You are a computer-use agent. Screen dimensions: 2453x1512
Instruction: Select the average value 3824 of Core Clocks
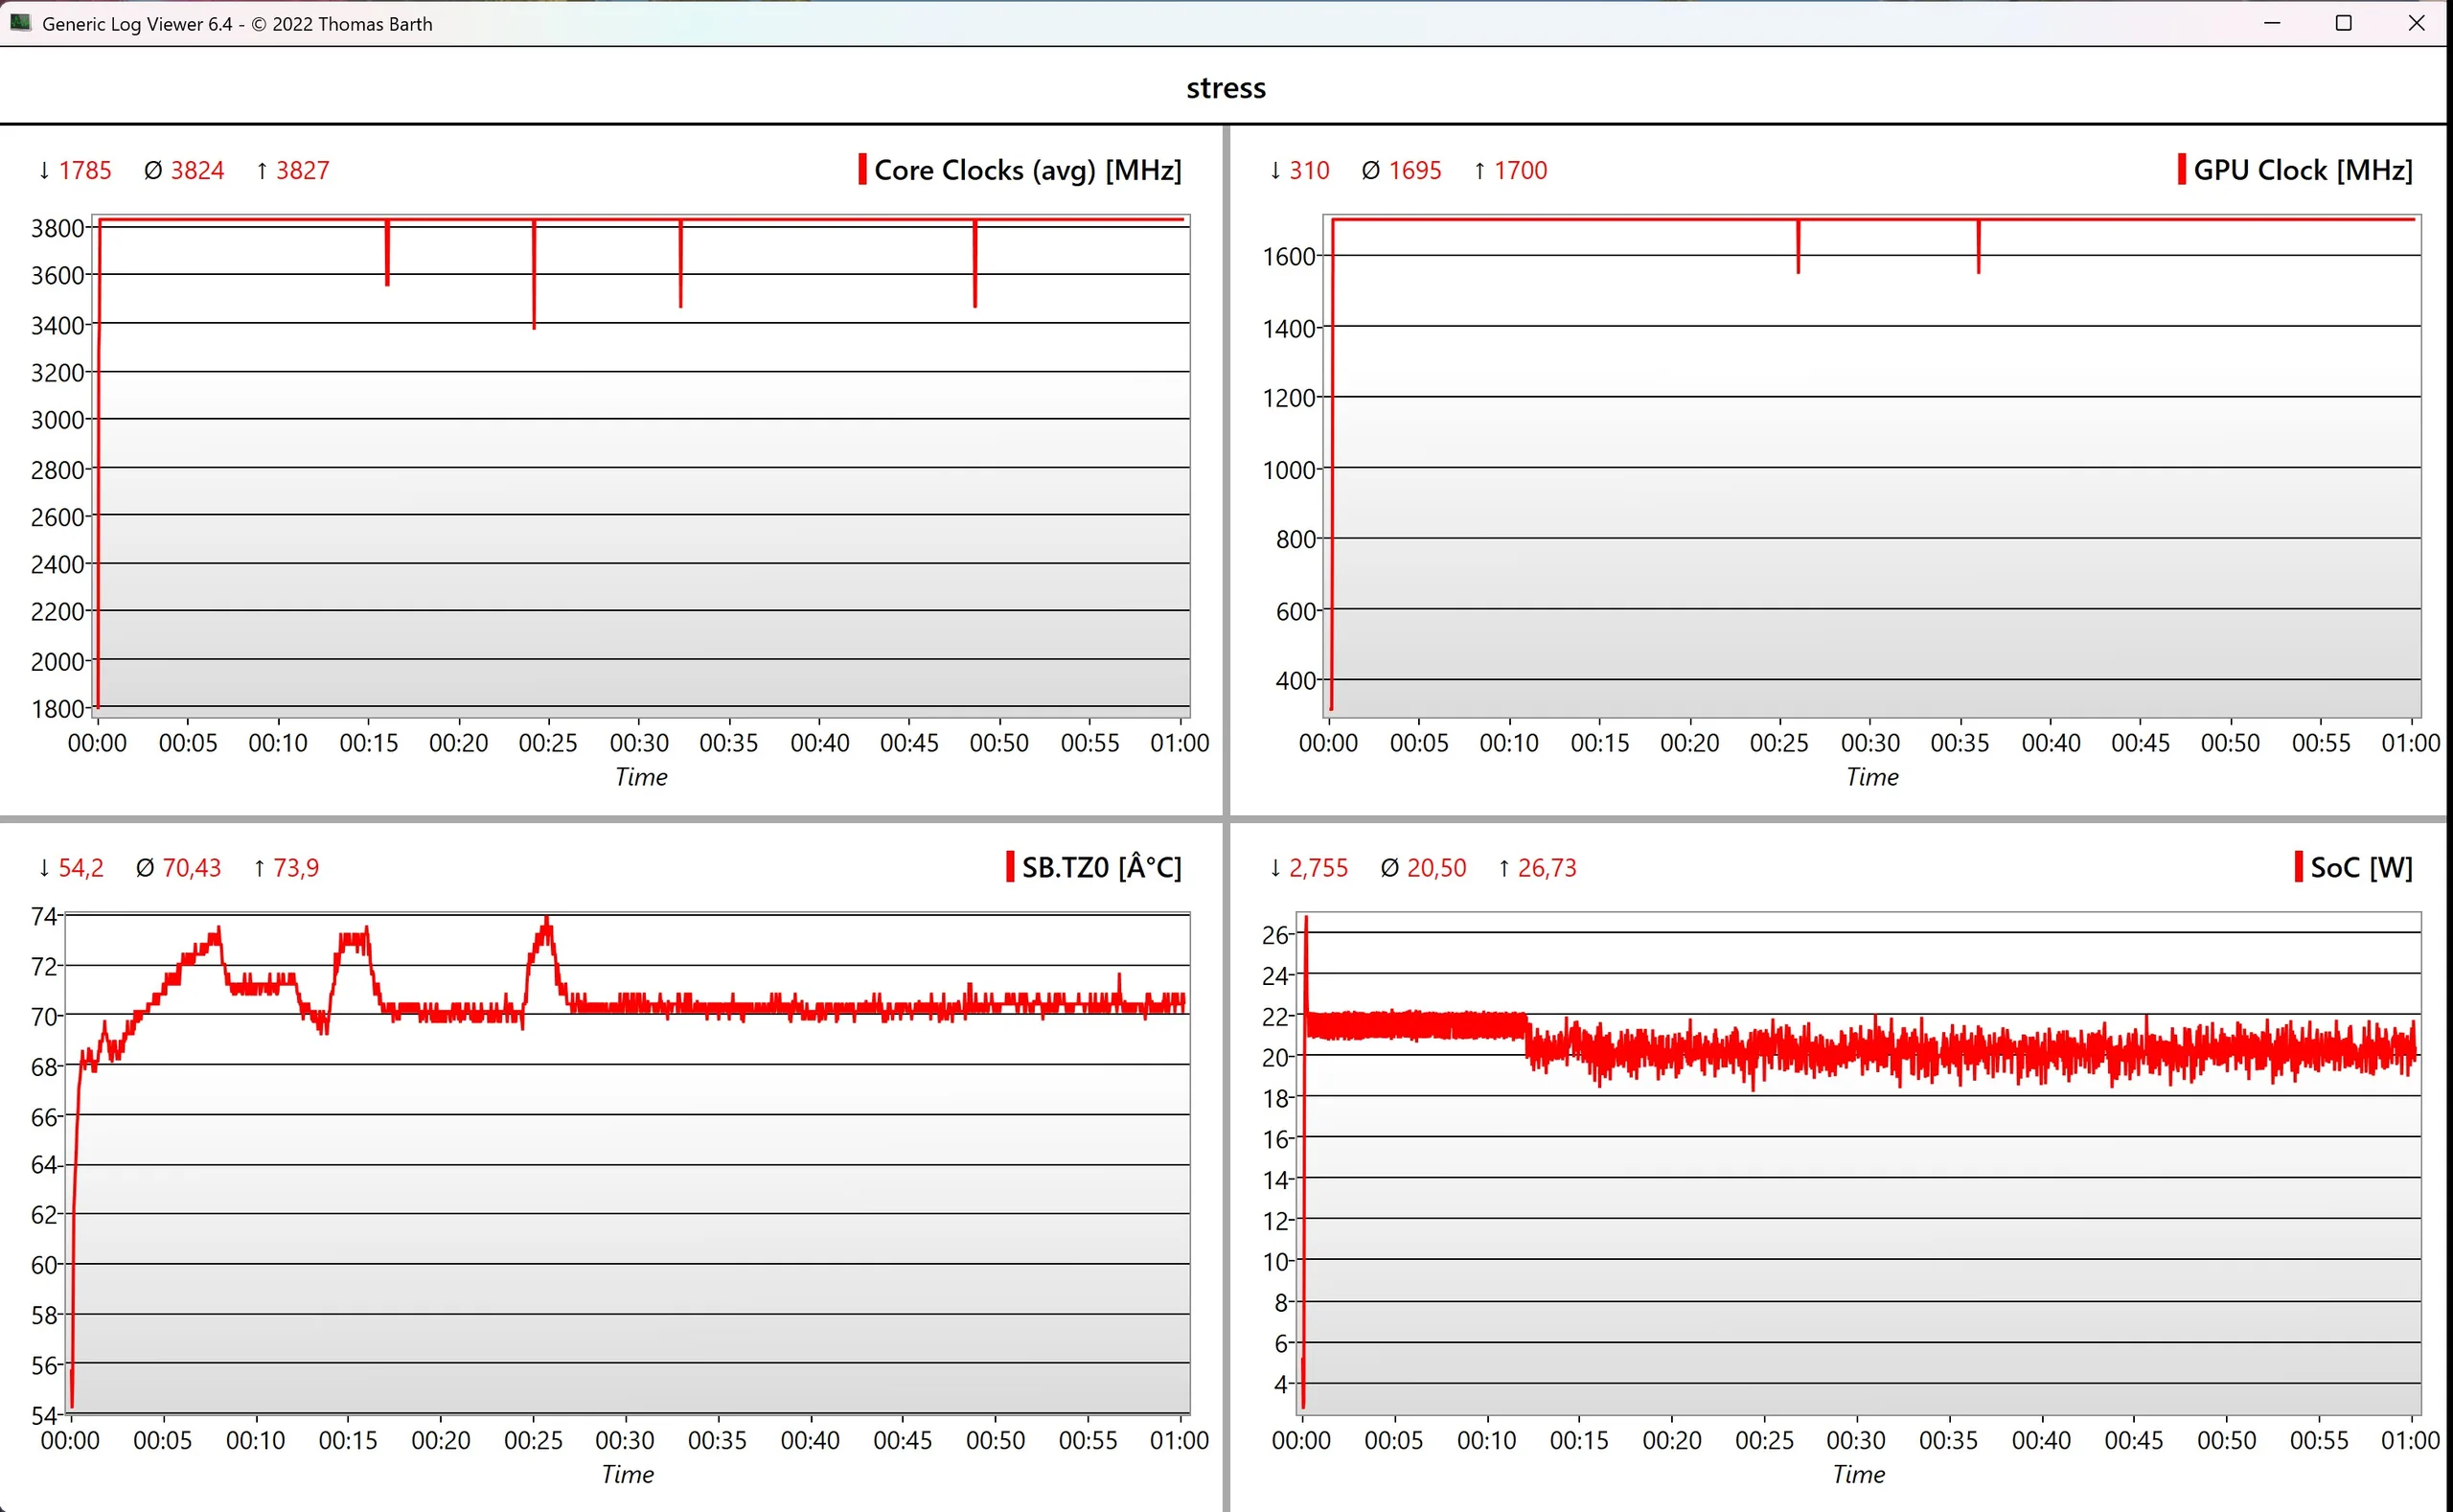(197, 170)
